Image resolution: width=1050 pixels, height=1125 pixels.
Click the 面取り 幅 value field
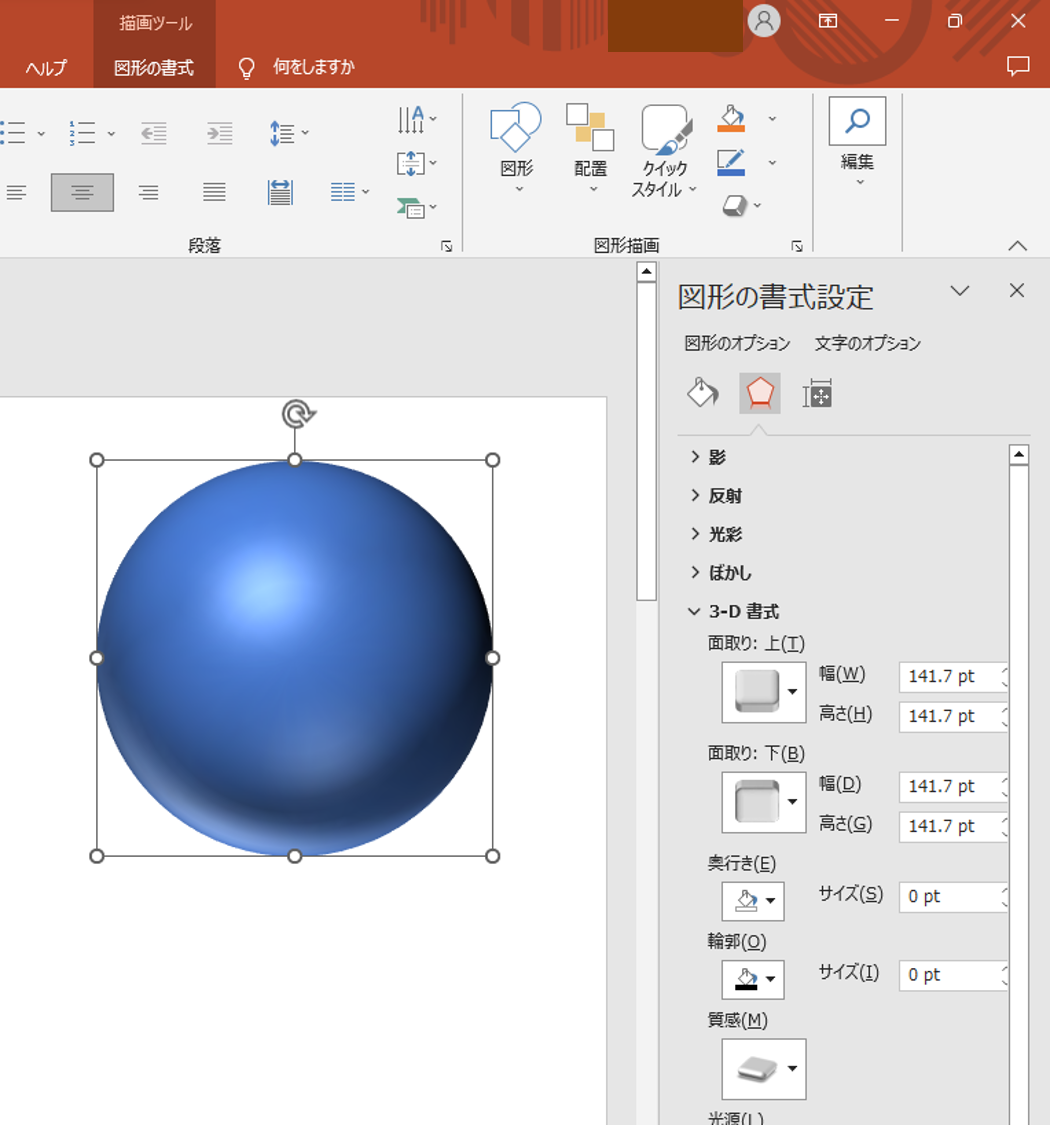[x=951, y=677]
